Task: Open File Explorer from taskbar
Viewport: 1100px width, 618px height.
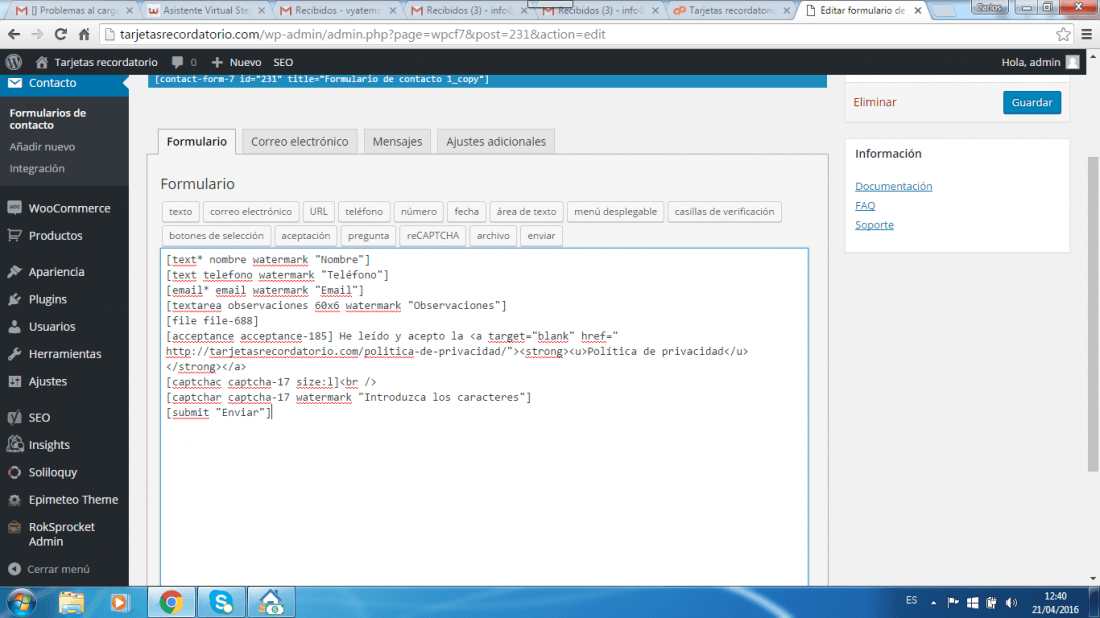Action: (72, 603)
